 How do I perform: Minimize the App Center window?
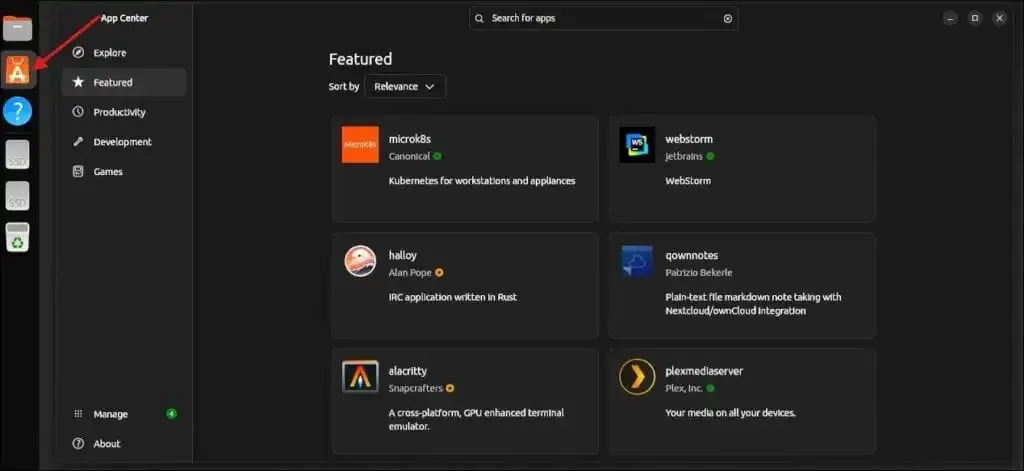[950, 18]
